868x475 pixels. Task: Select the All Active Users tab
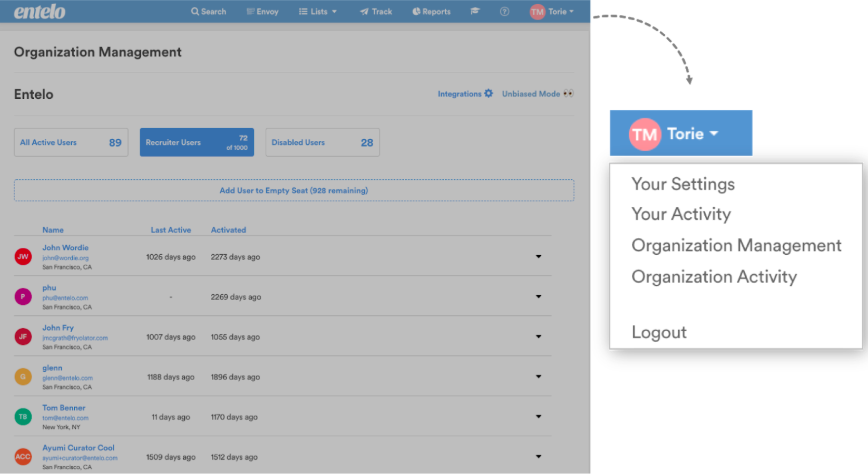coord(71,142)
